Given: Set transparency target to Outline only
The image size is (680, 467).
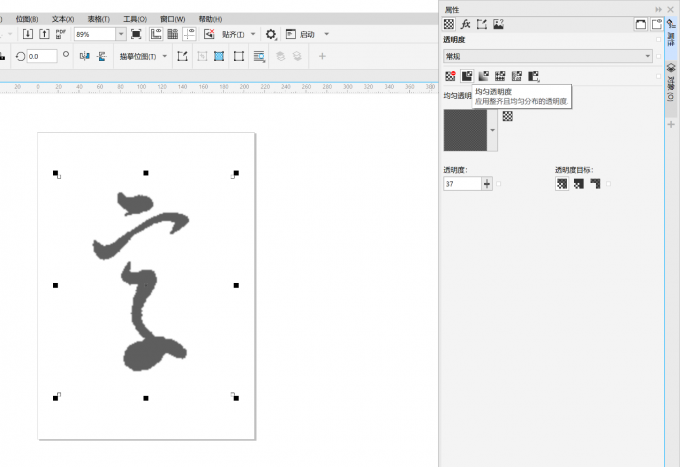Looking at the screenshot, I should pos(594,184).
